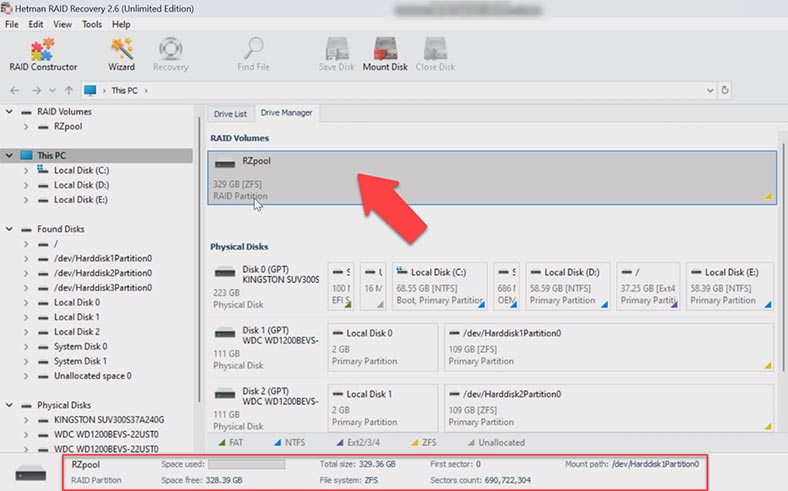
Task: Select 686 MB OEM partition tile
Action: pos(507,286)
